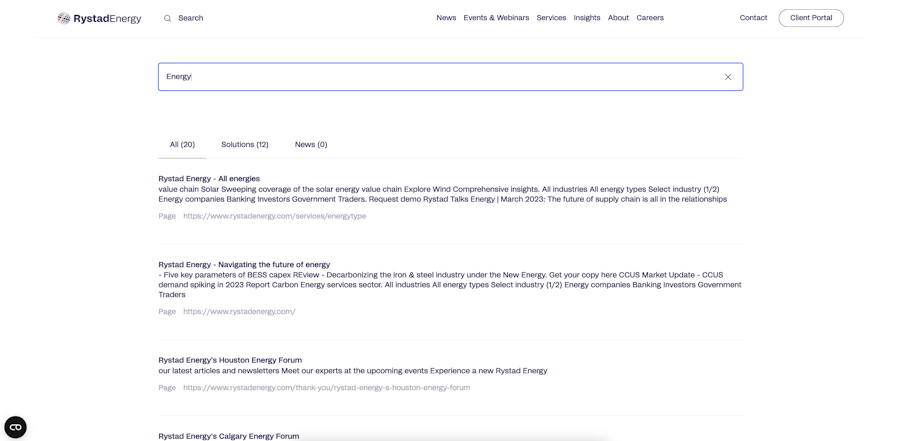This screenshot has height=441, width=900.
Task: Click the magnifier icon in header
Action: pos(168,18)
